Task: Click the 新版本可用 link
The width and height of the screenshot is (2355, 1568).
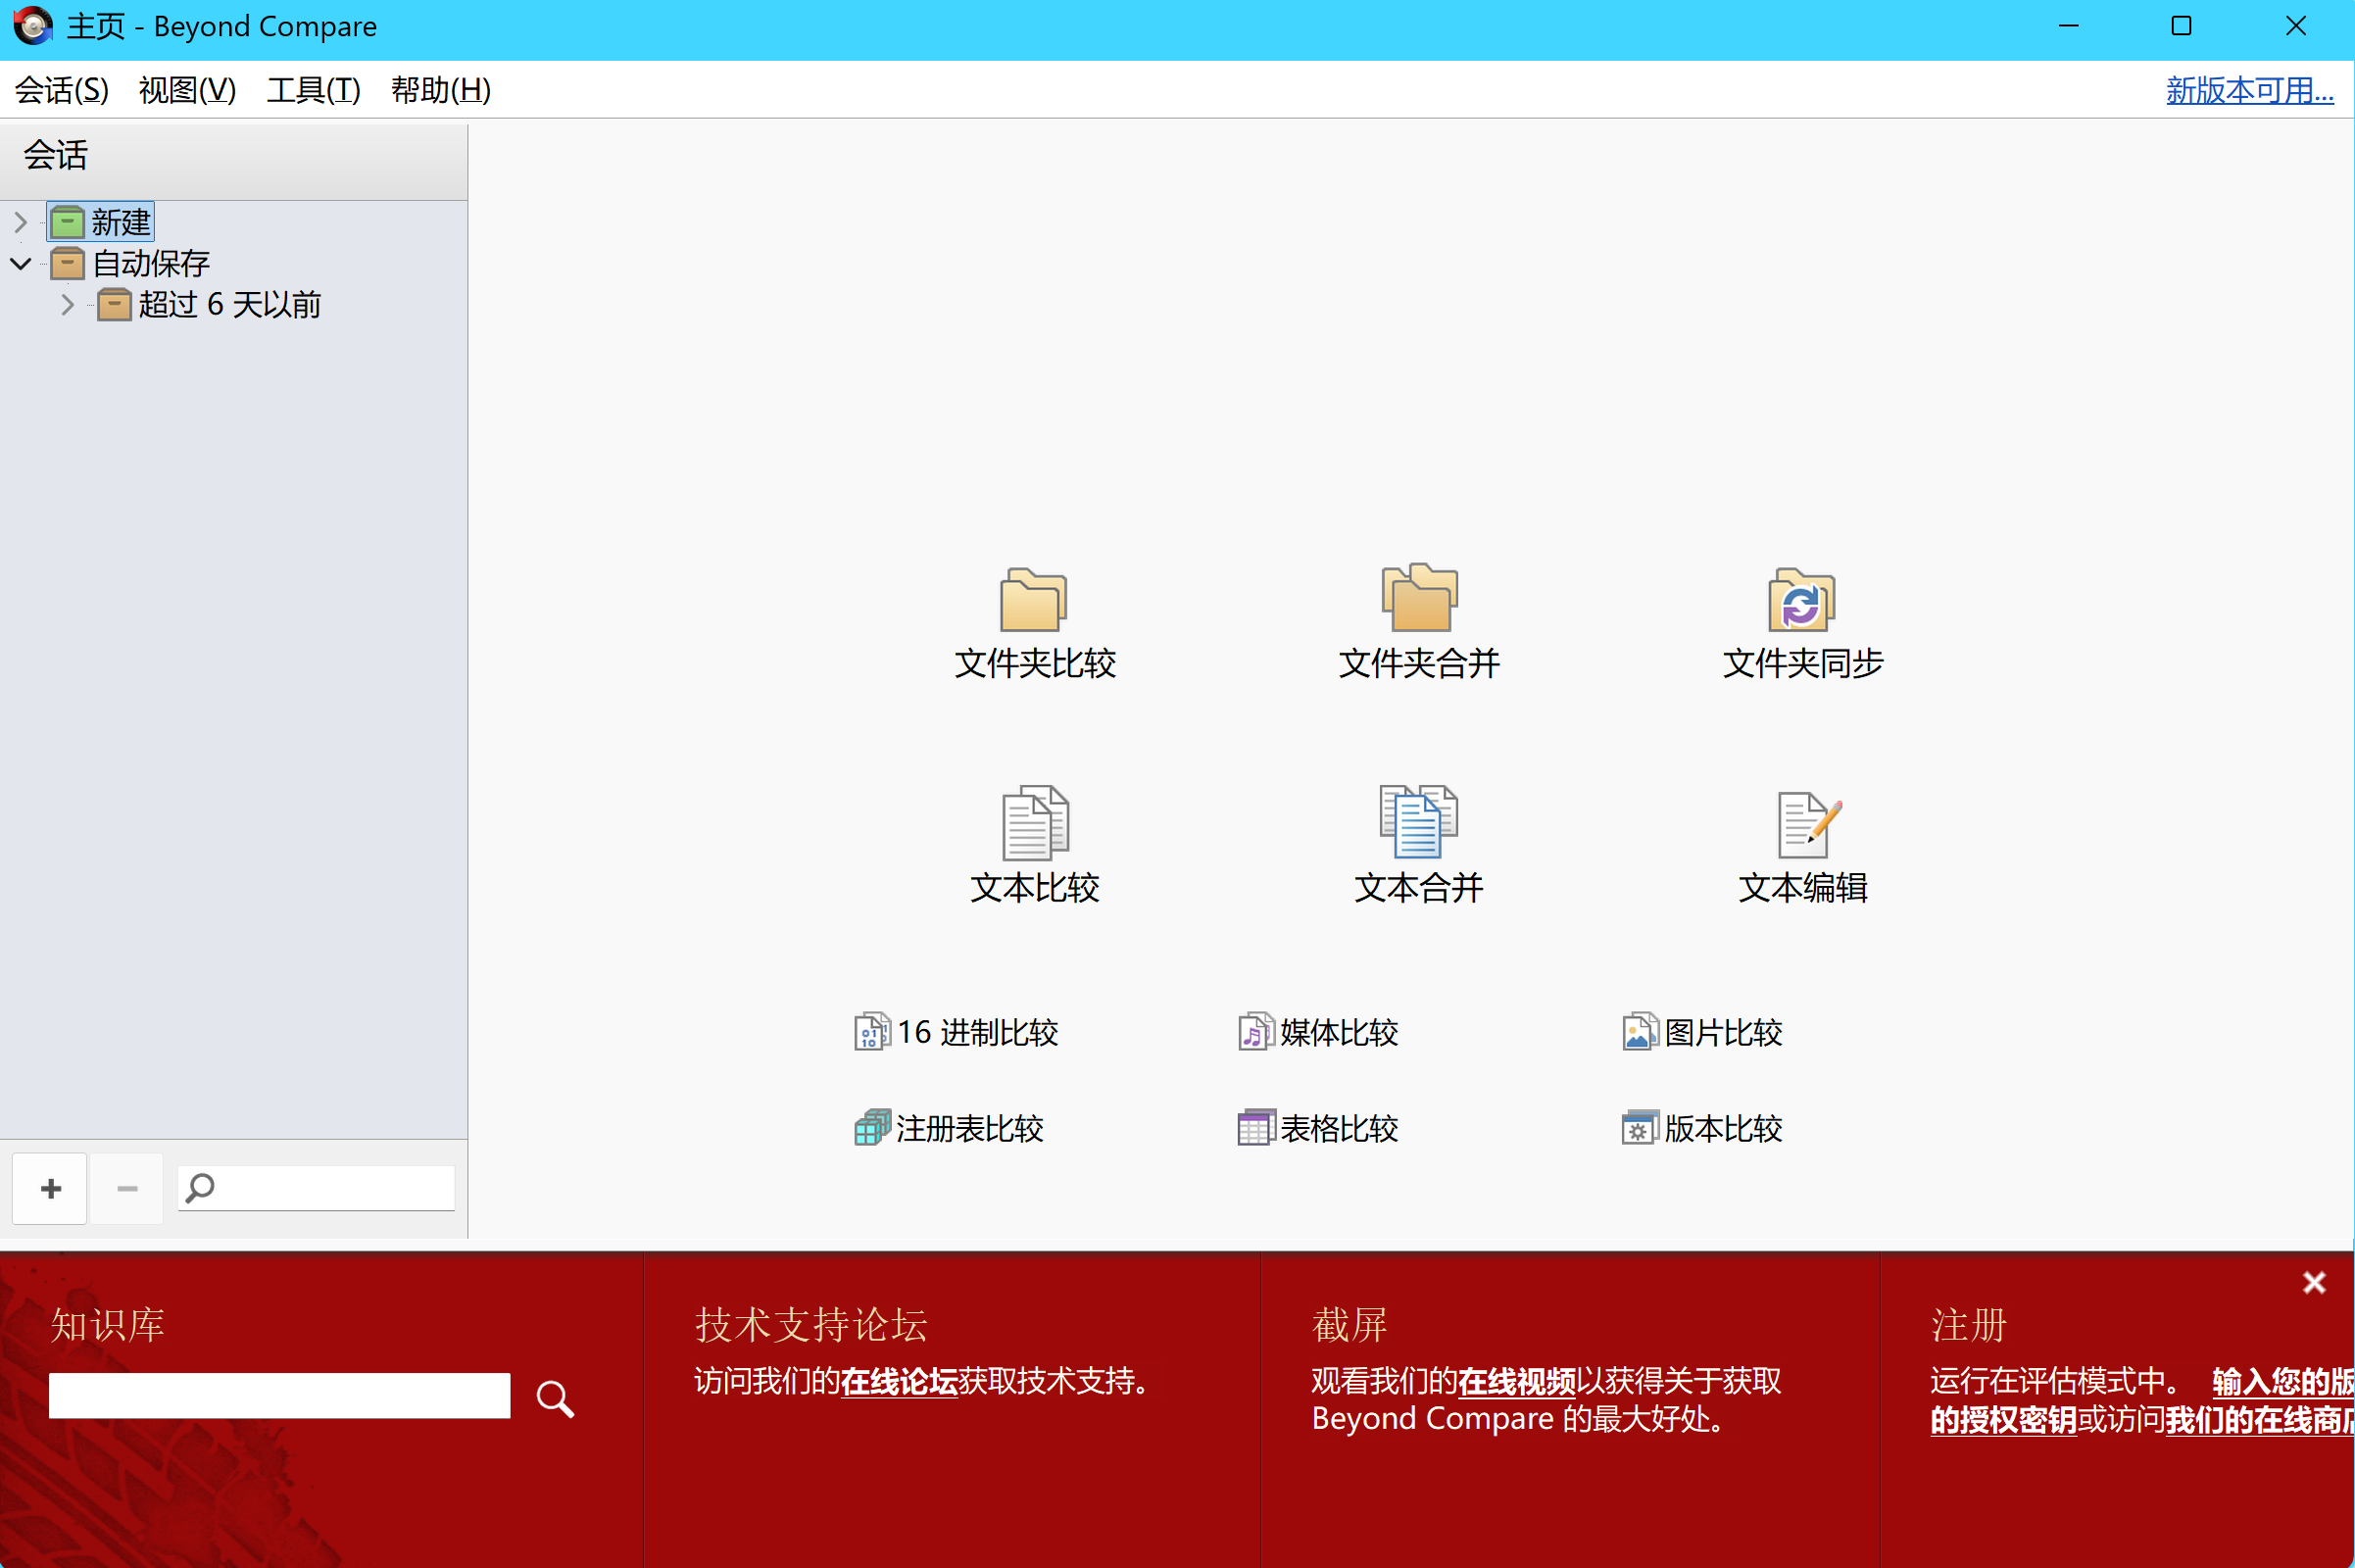Action: 2249,90
